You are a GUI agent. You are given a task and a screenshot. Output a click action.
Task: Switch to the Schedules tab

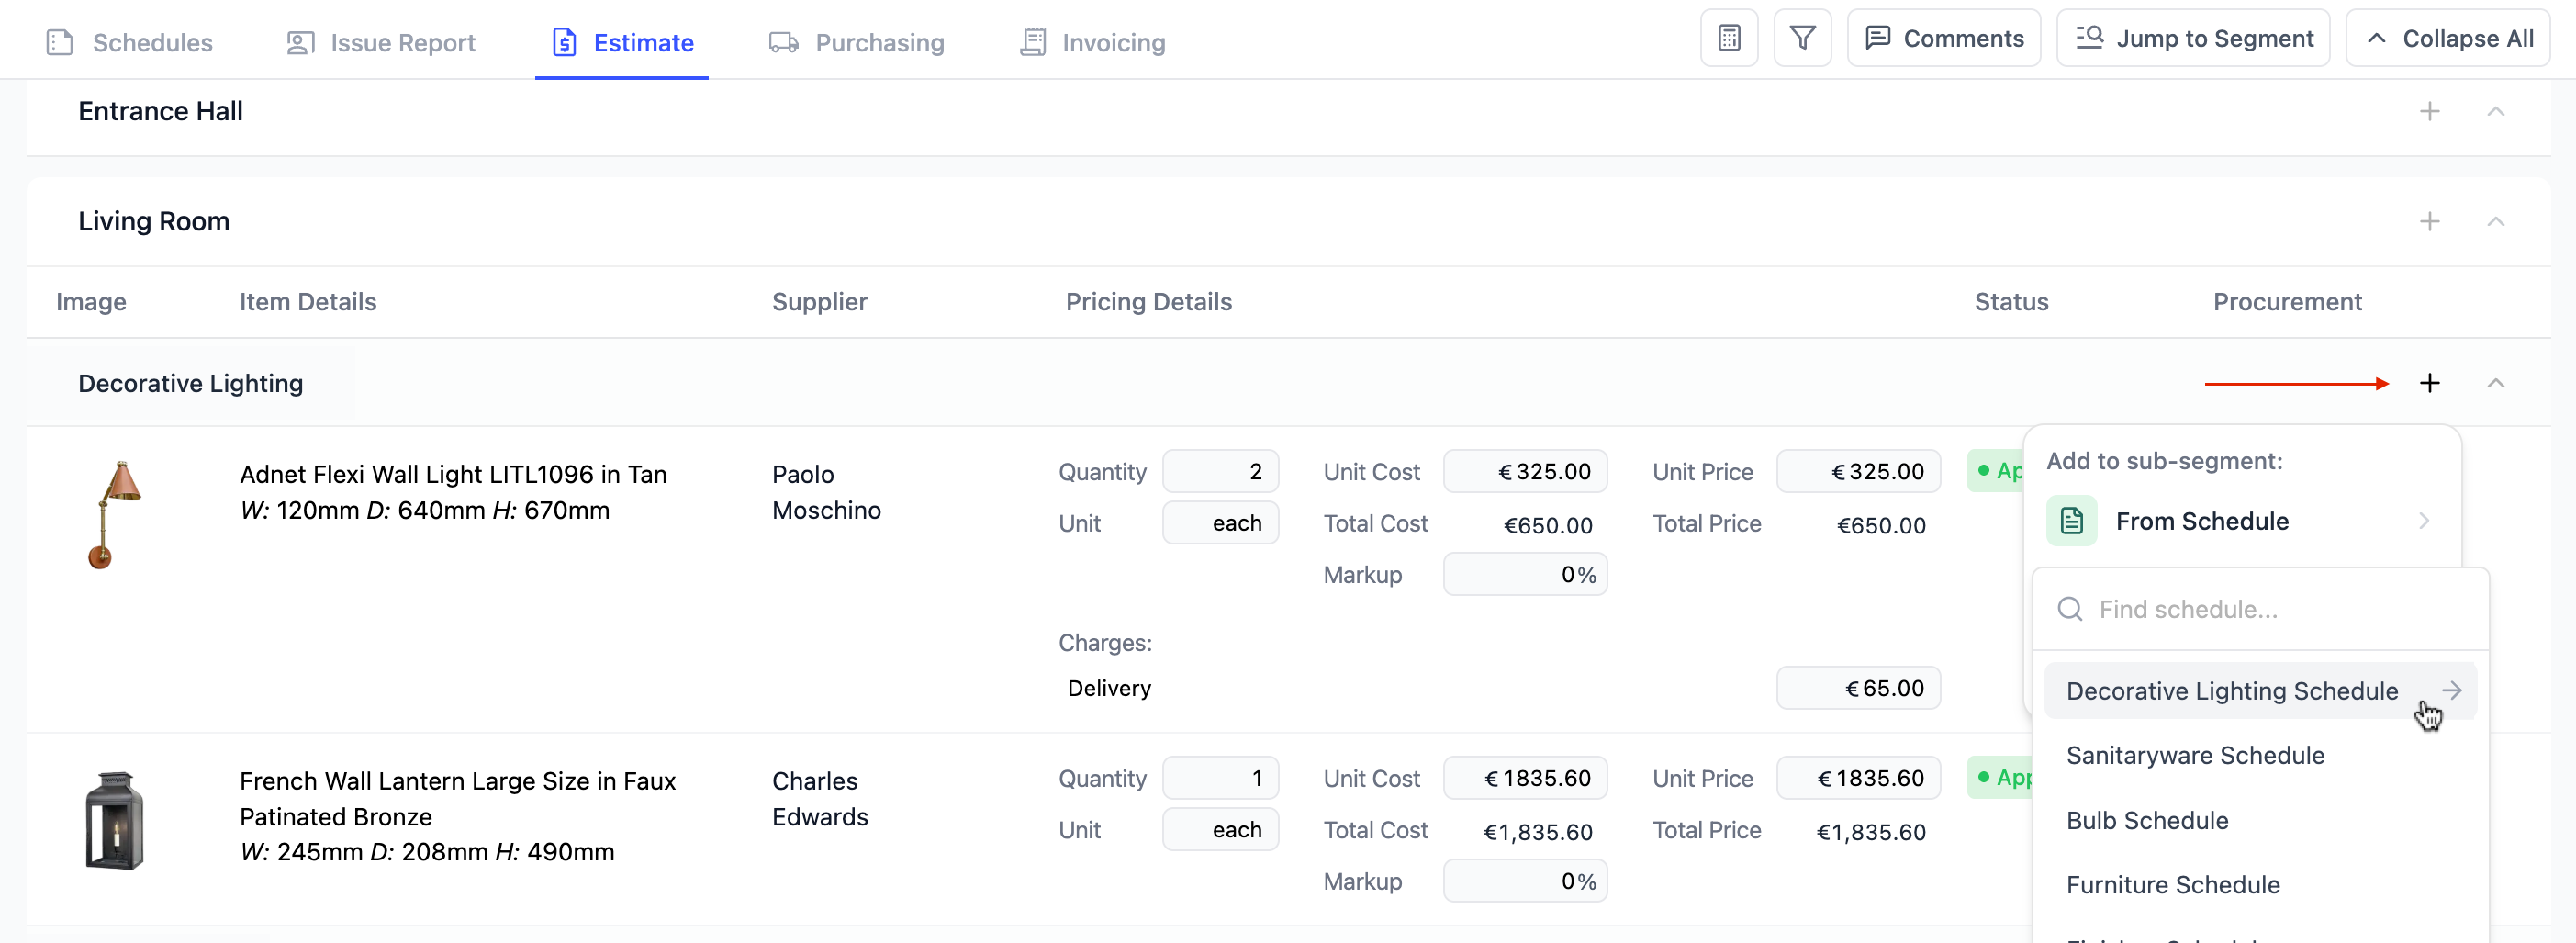pos(130,42)
